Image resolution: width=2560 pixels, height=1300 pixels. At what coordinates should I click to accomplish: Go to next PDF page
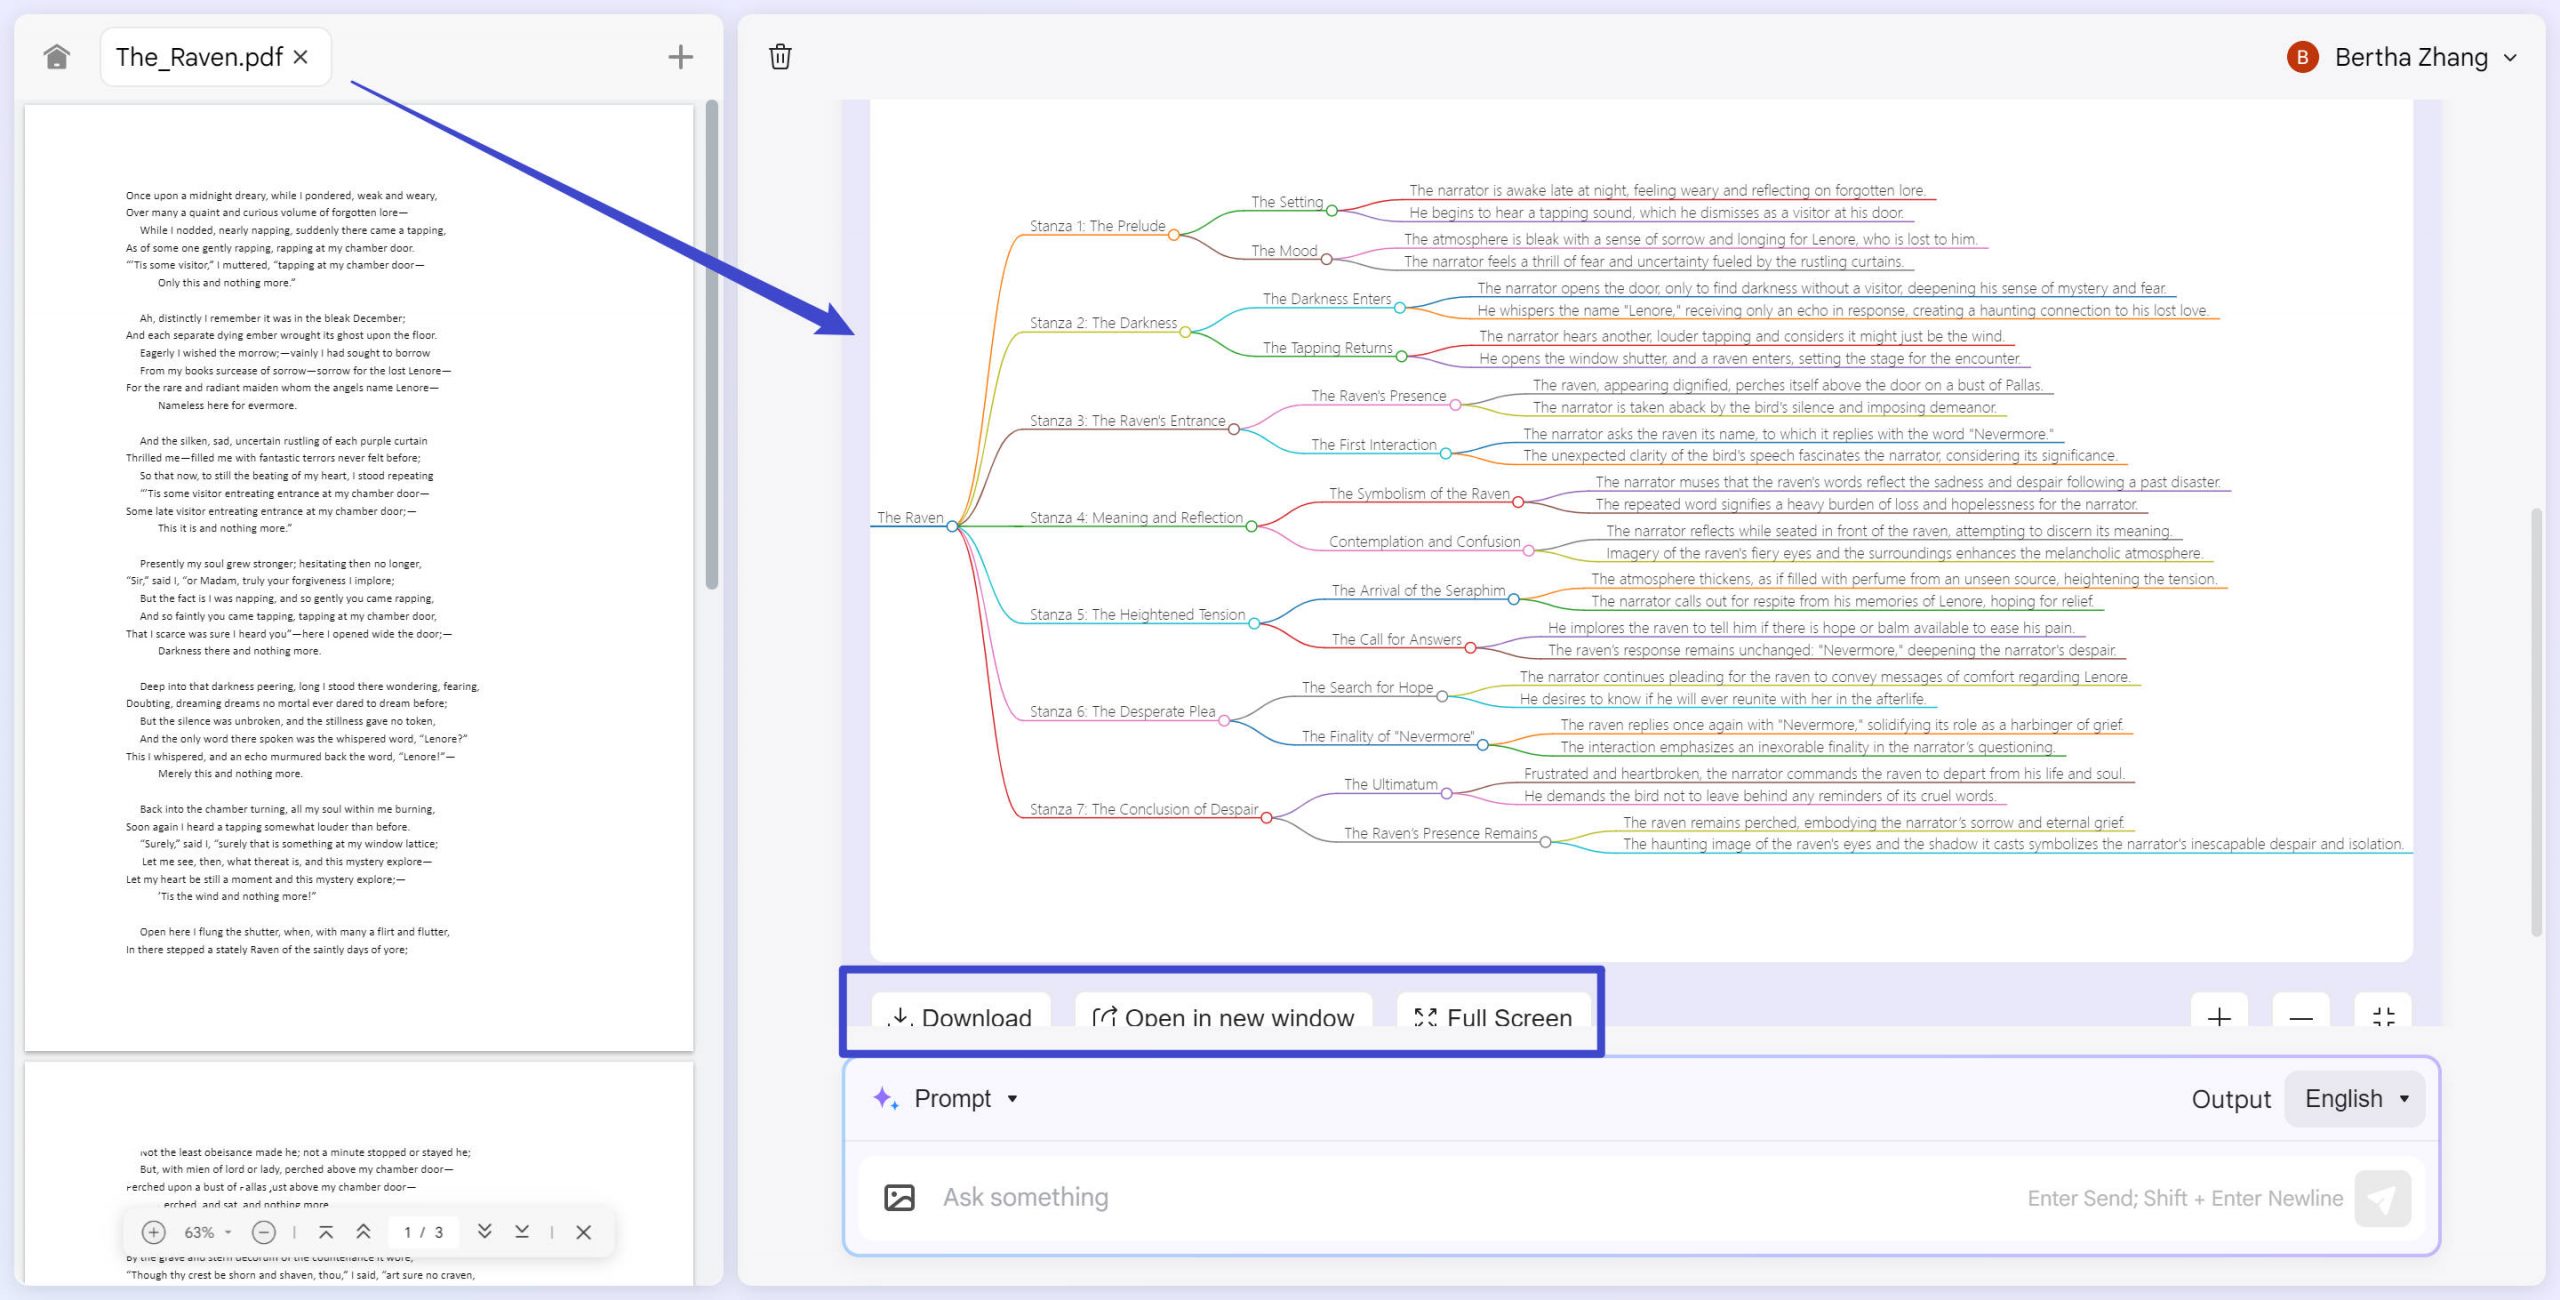(484, 1232)
